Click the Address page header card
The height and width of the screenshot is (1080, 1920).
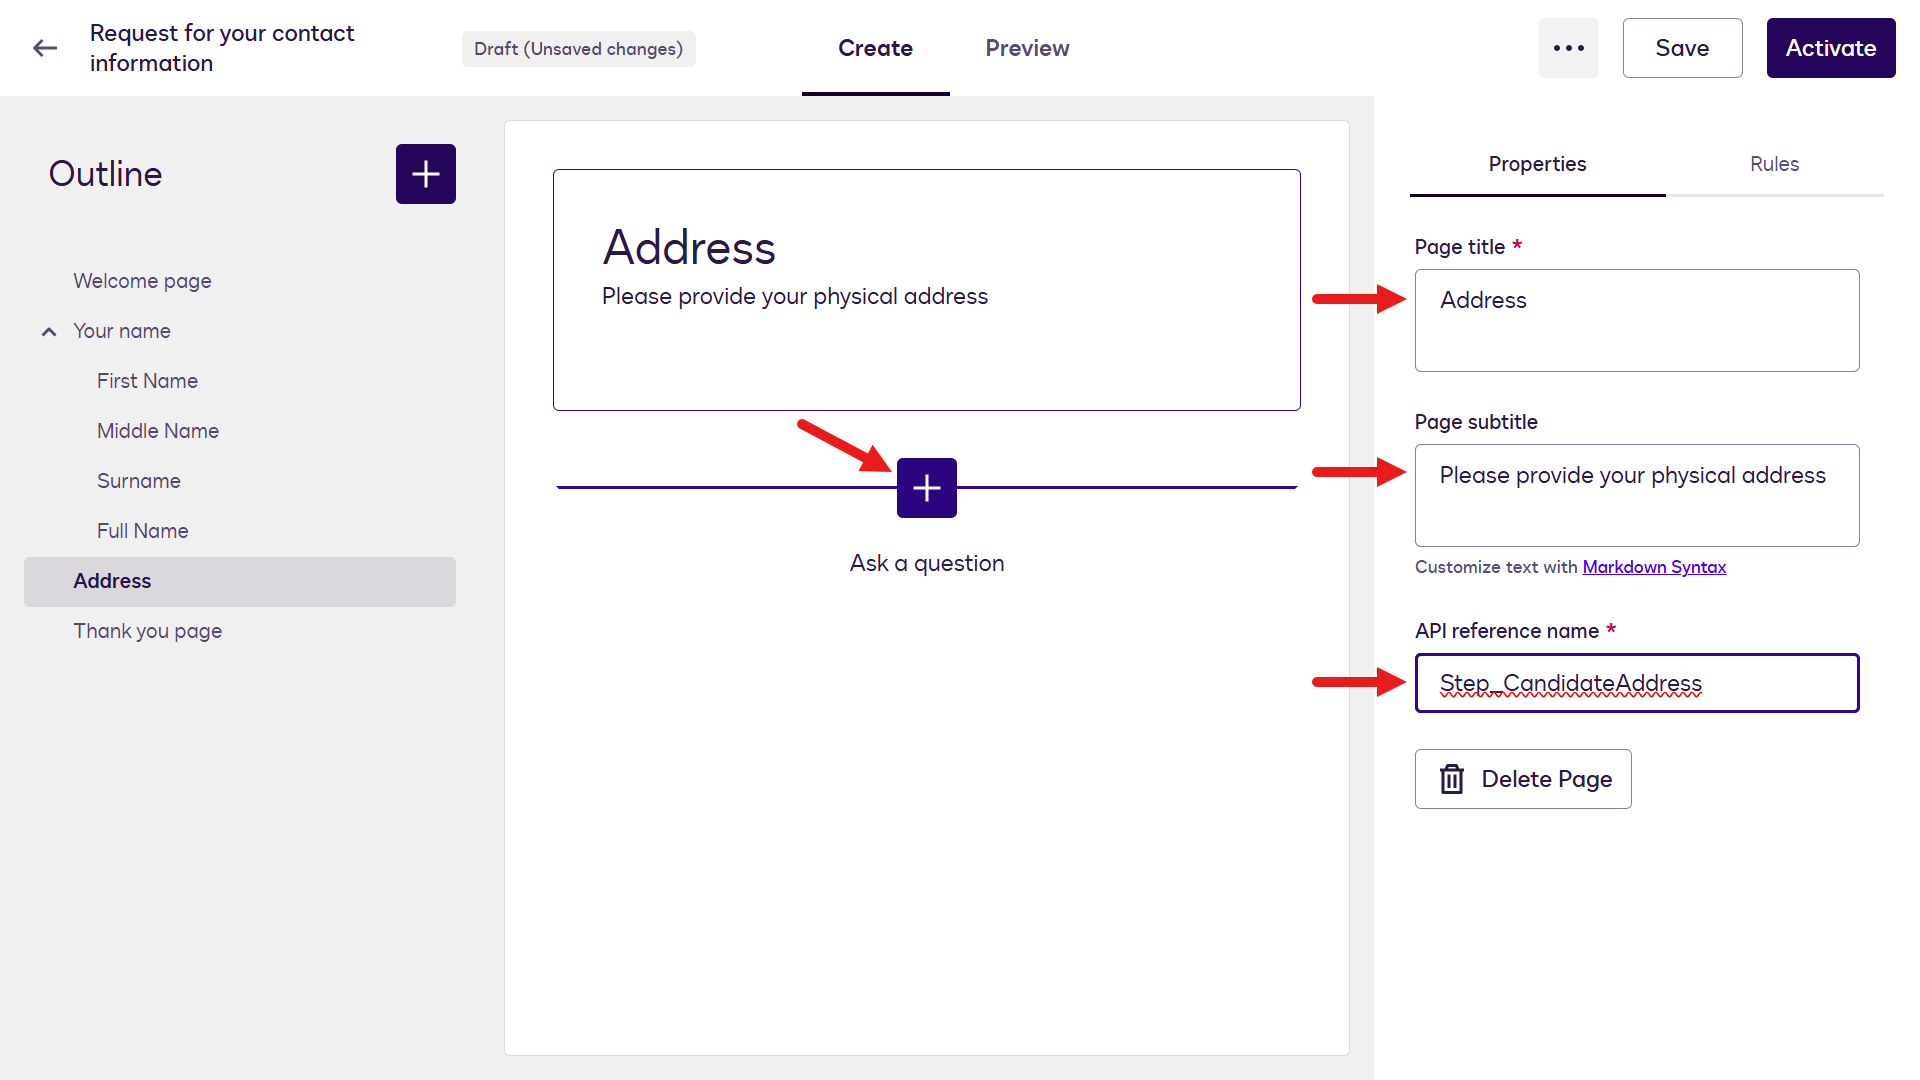coord(927,290)
